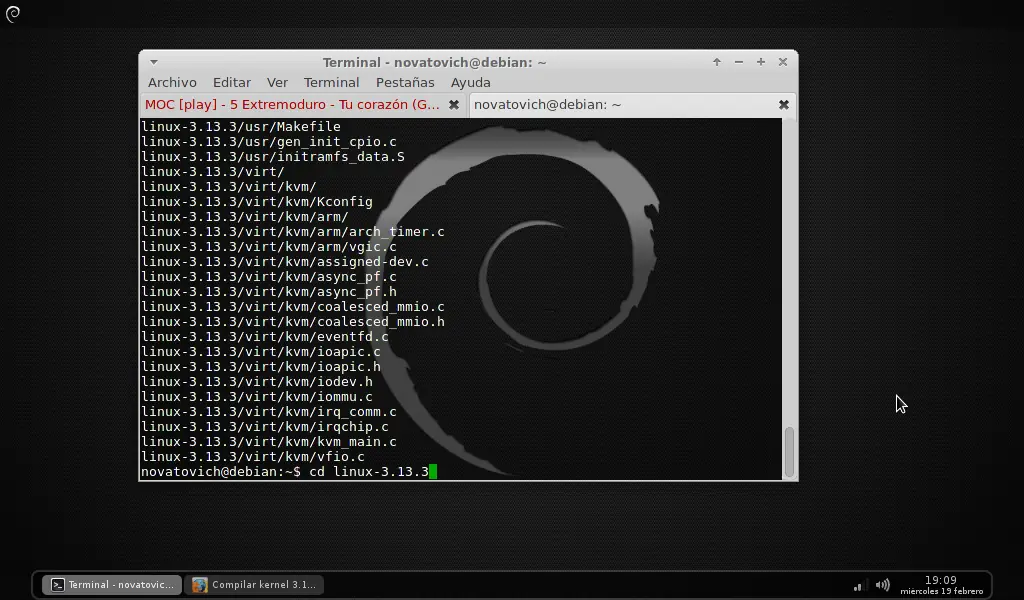Click the line linux-3.13.3/virt/kvm/Kconfig
This screenshot has height=600, width=1024.
[x=257, y=202]
